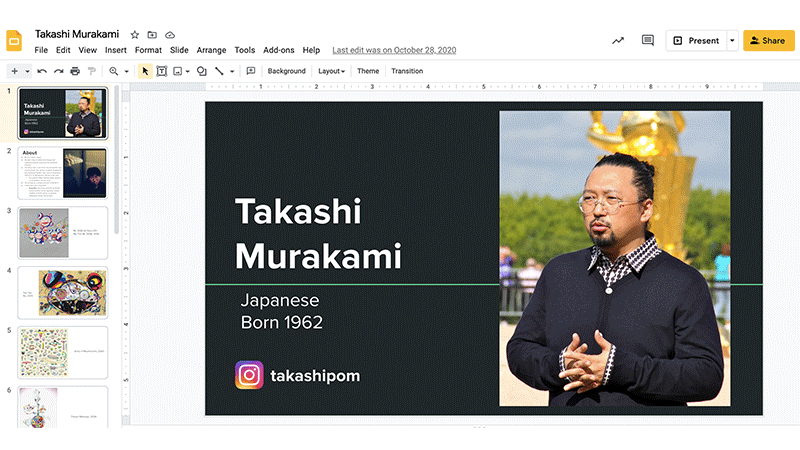Image resolution: width=800 pixels, height=450 pixels.
Task: Check the cloud document status icon
Action: click(170, 35)
